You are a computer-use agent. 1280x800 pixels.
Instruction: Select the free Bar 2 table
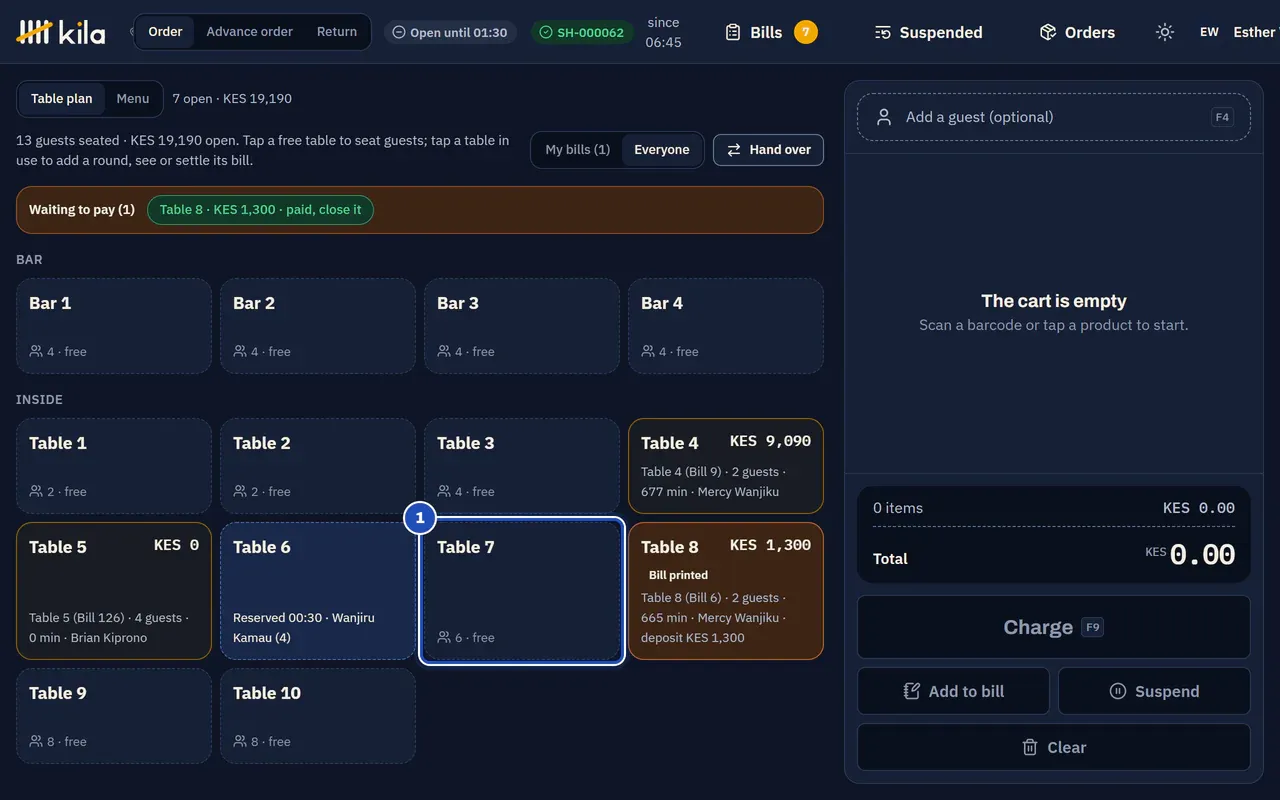coord(318,326)
